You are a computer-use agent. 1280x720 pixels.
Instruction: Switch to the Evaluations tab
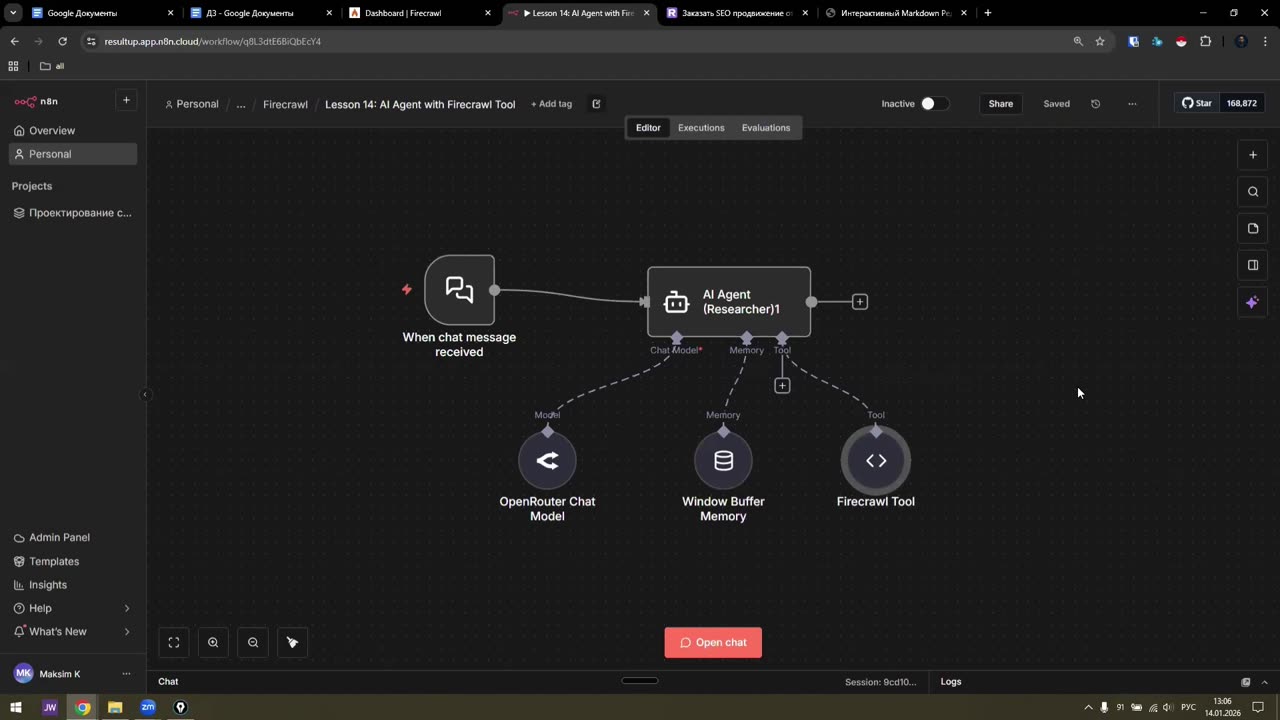coord(766,128)
